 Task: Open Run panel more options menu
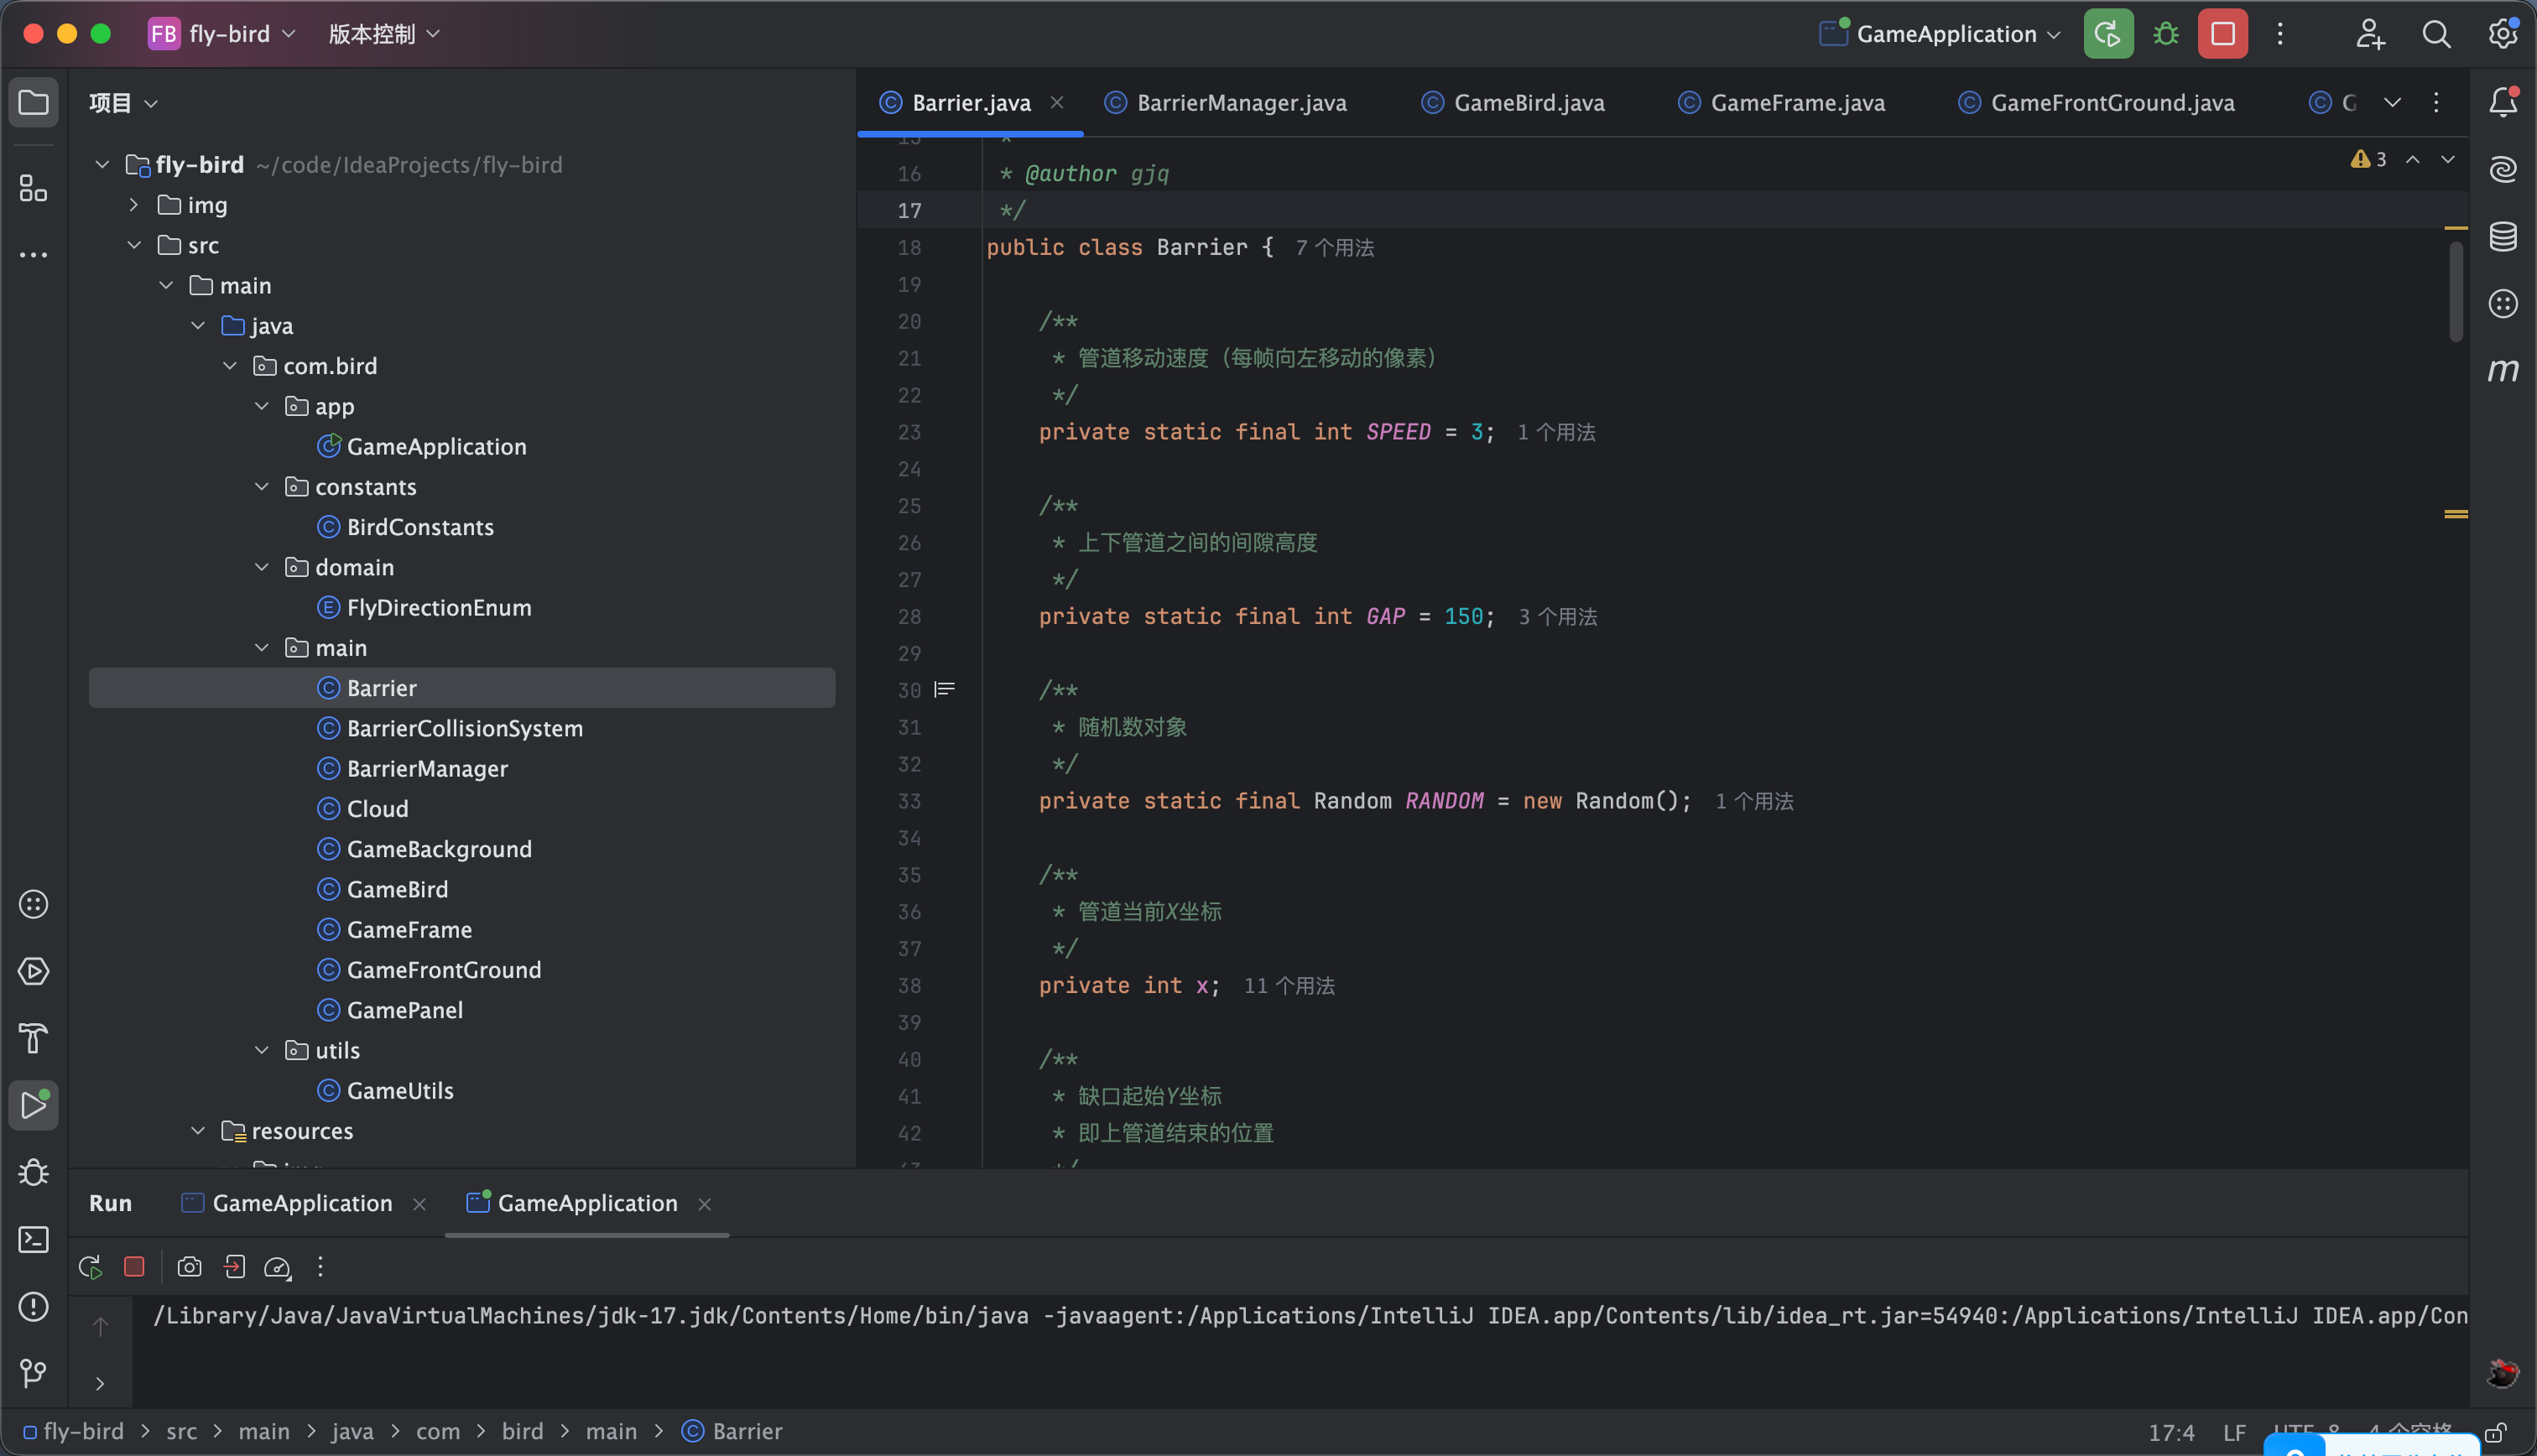320,1267
